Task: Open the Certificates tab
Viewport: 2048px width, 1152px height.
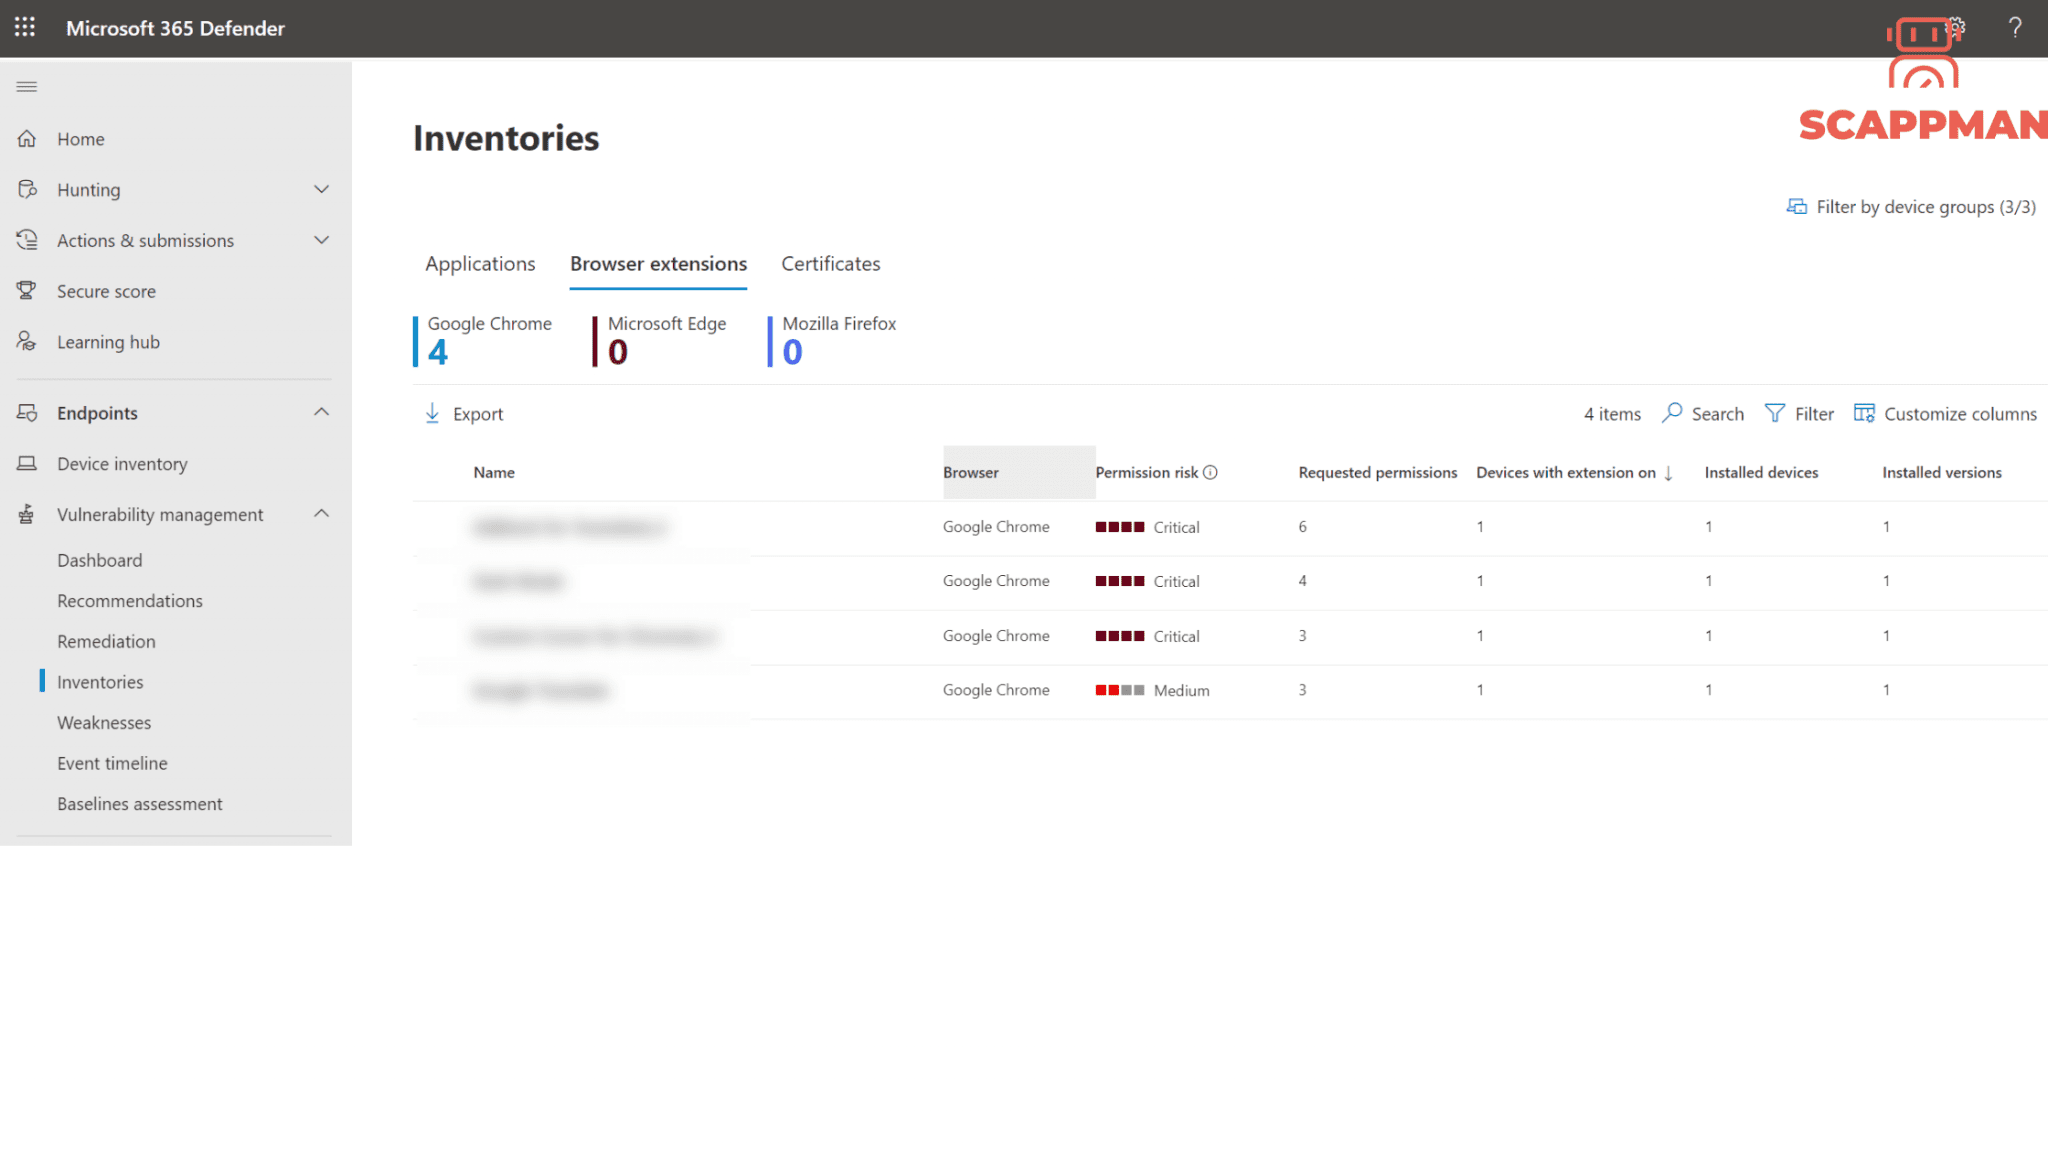Action: click(x=830, y=263)
